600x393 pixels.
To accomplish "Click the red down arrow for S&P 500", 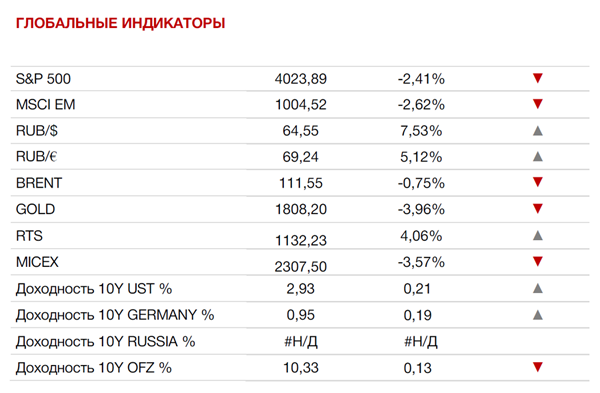I will (x=538, y=78).
